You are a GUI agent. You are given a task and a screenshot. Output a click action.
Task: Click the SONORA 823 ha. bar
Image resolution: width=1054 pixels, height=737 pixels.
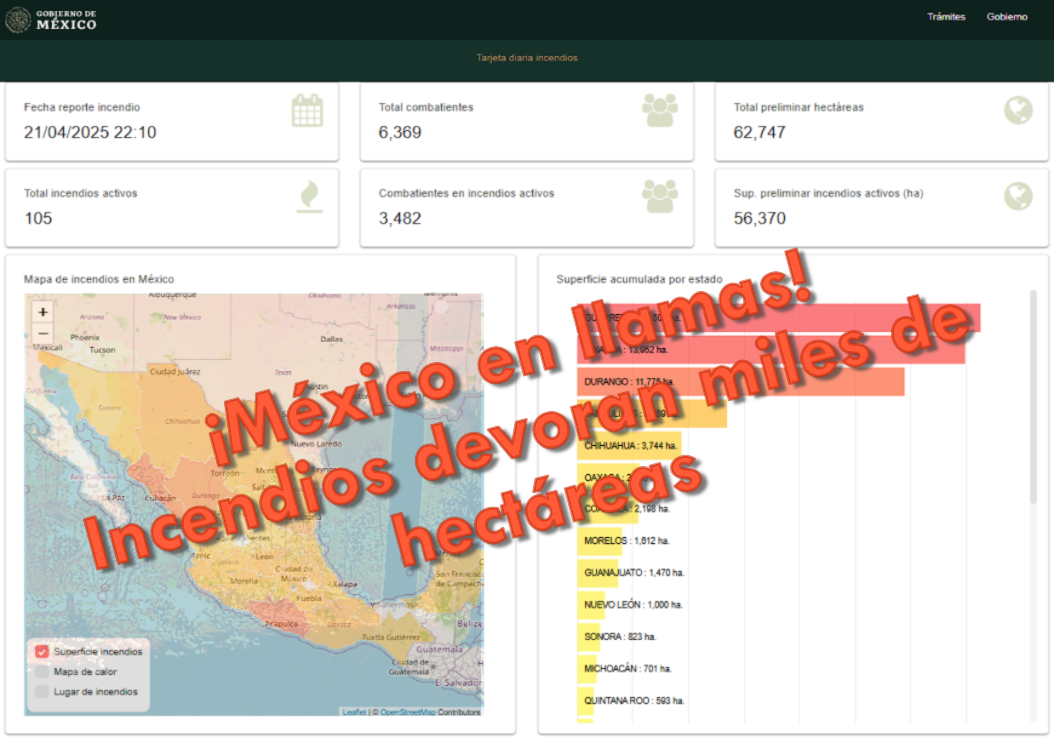(x=589, y=637)
